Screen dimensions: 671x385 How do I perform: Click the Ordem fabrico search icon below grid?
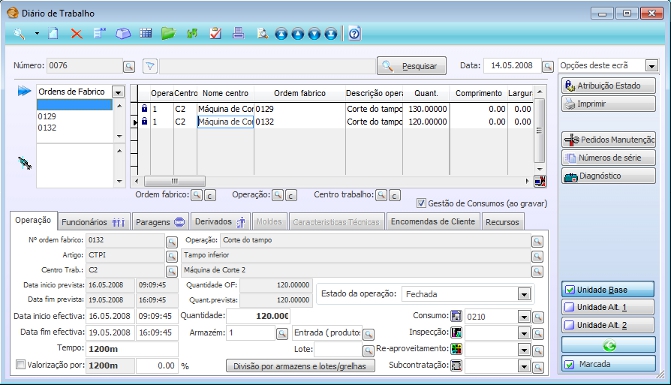coord(196,195)
